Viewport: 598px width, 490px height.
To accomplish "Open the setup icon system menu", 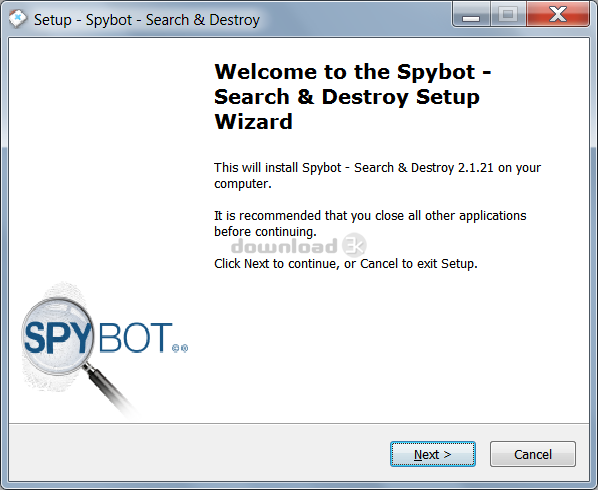I will [18, 18].
